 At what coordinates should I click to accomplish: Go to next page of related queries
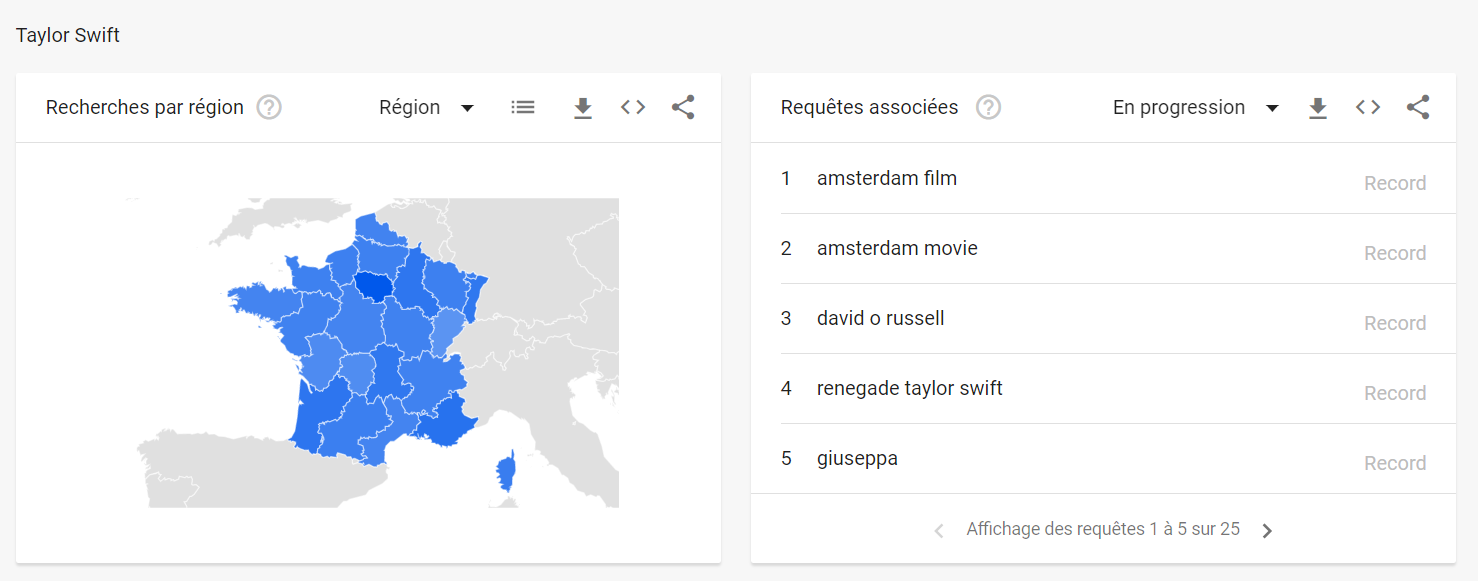(1267, 529)
